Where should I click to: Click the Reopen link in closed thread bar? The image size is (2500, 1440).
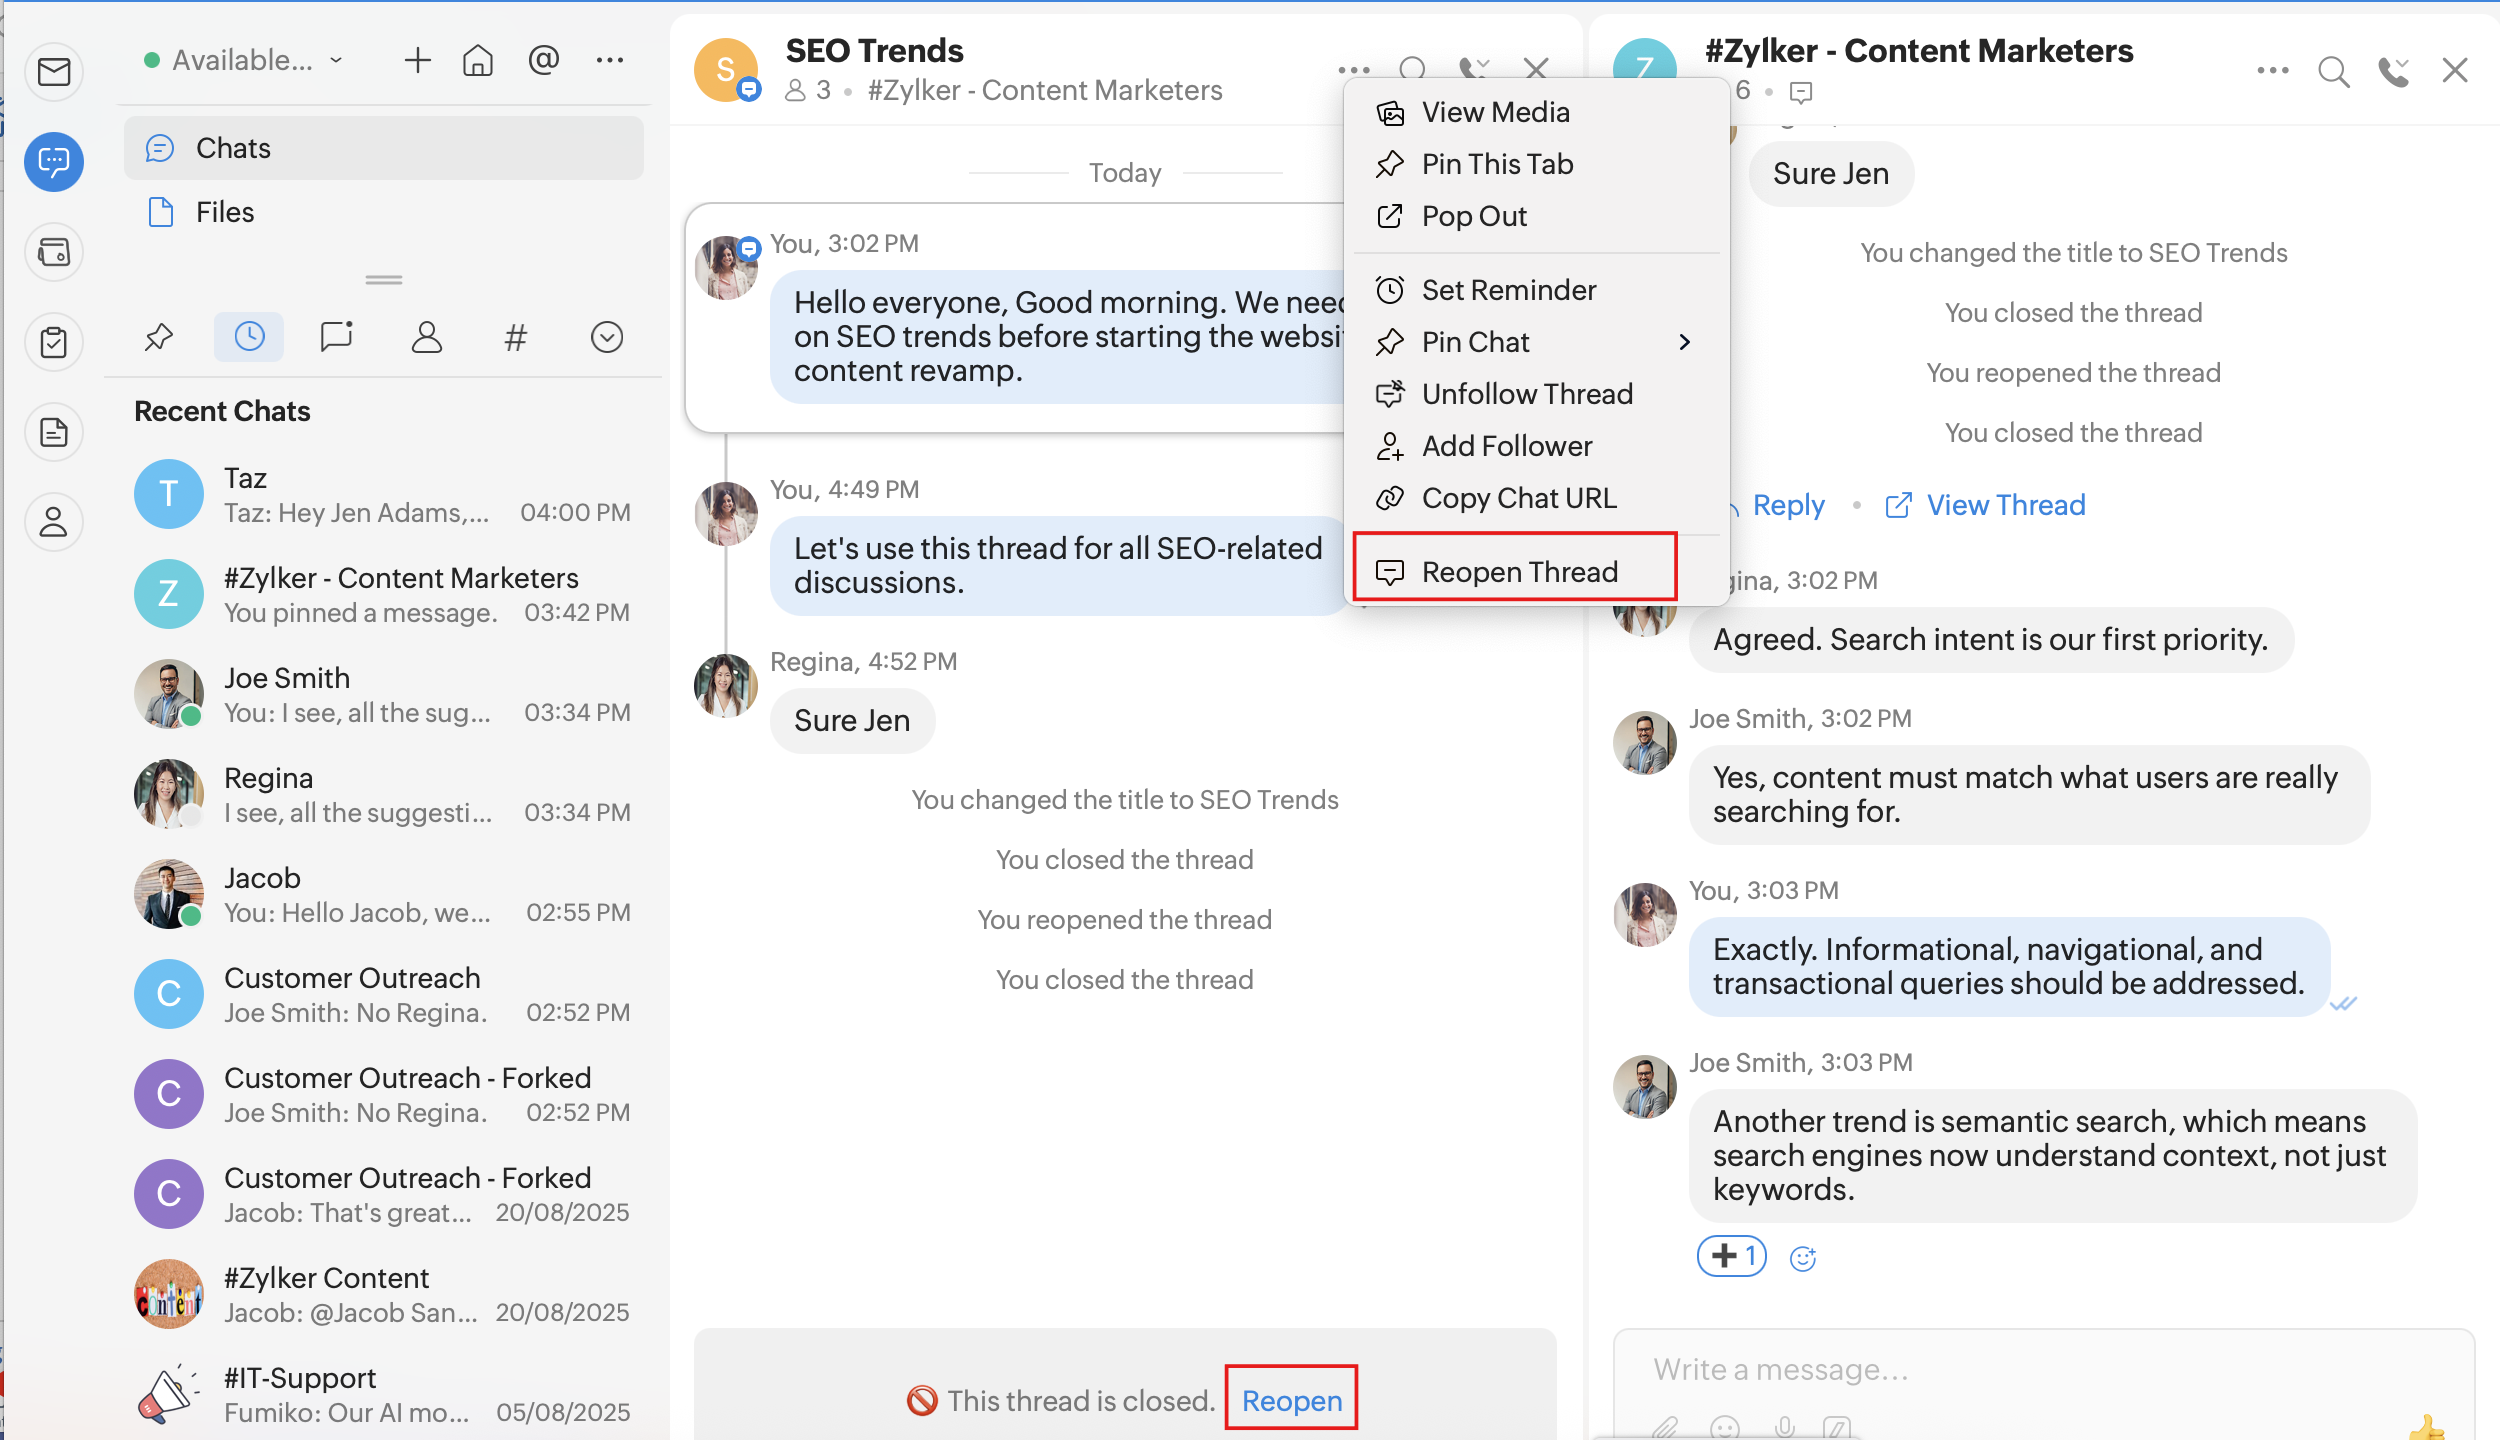[x=1291, y=1400]
